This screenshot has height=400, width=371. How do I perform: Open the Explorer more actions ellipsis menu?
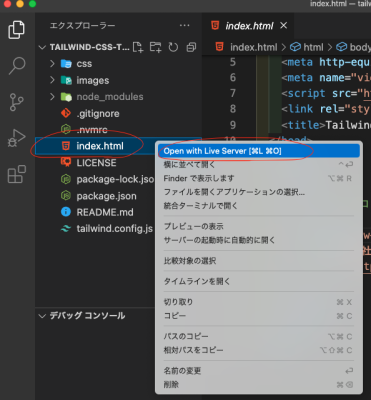click(x=184, y=26)
